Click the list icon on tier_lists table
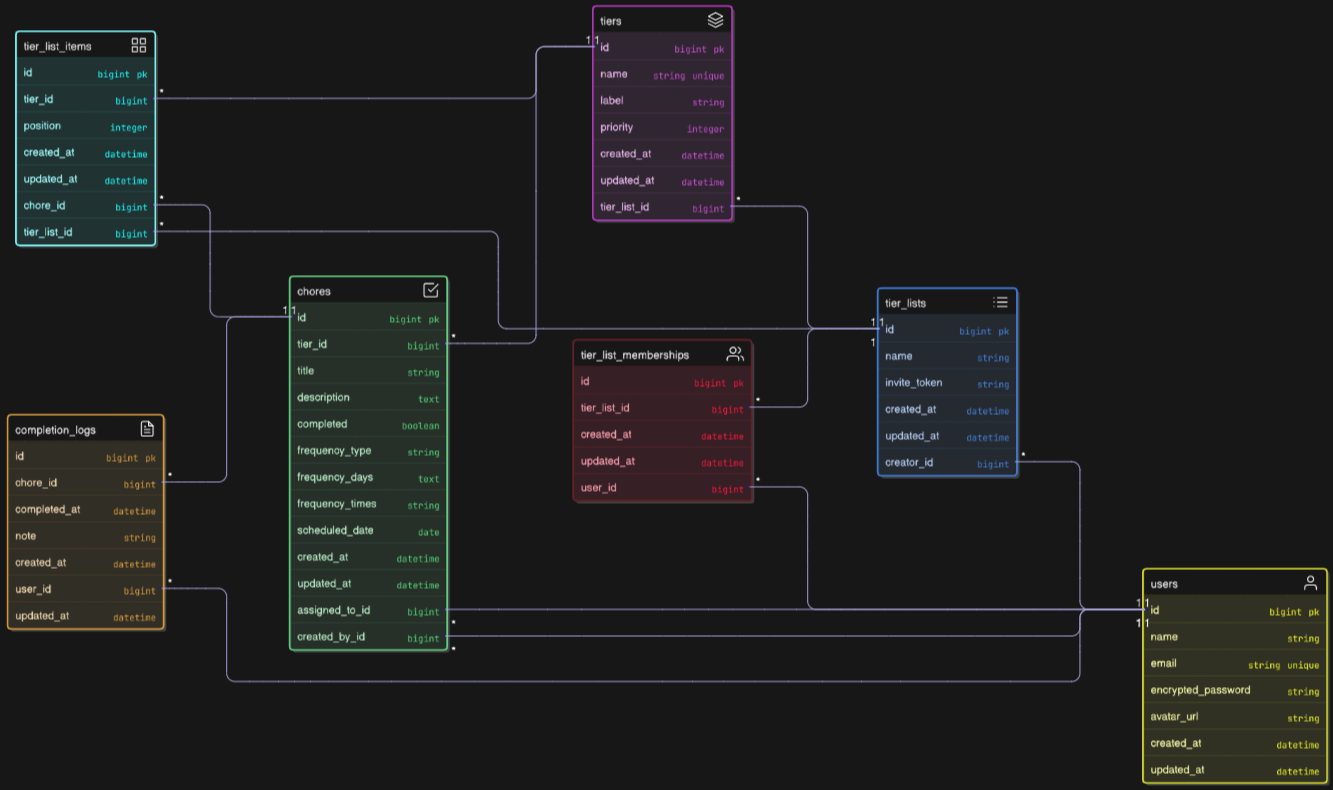1333x790 pixels. [1000, 302]
